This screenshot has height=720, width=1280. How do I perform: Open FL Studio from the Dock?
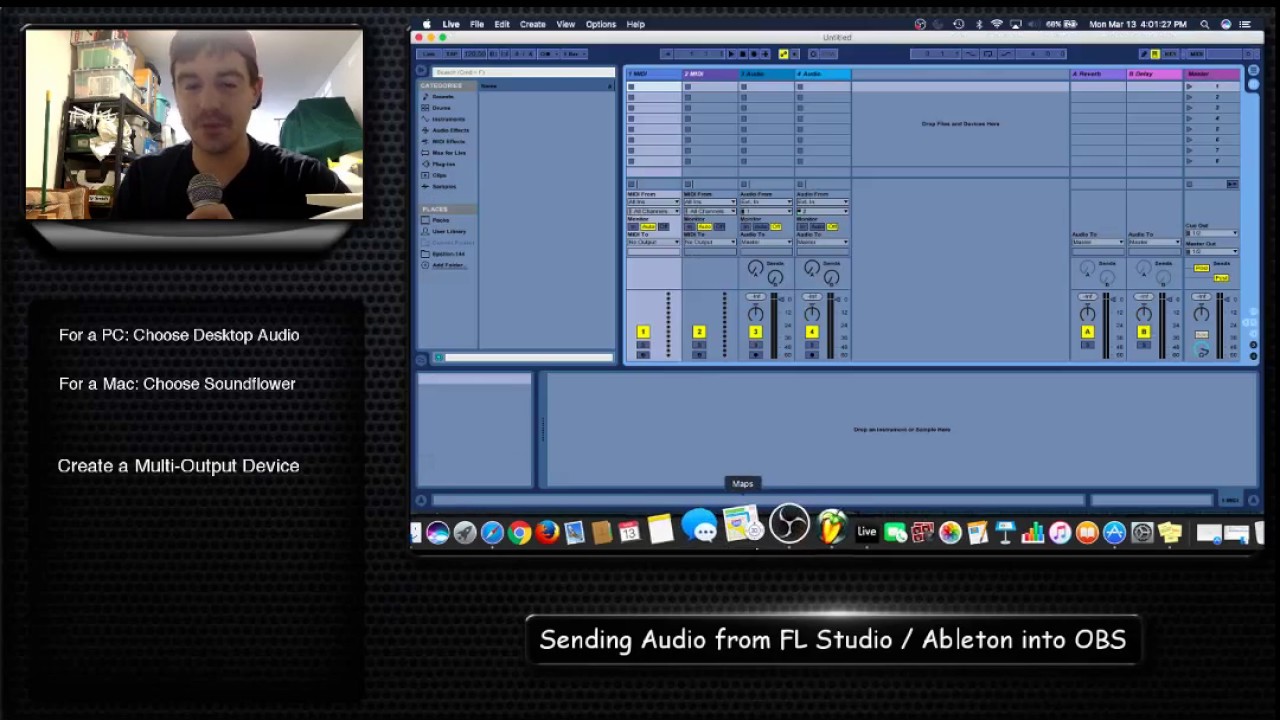click(x=831, y=527)
